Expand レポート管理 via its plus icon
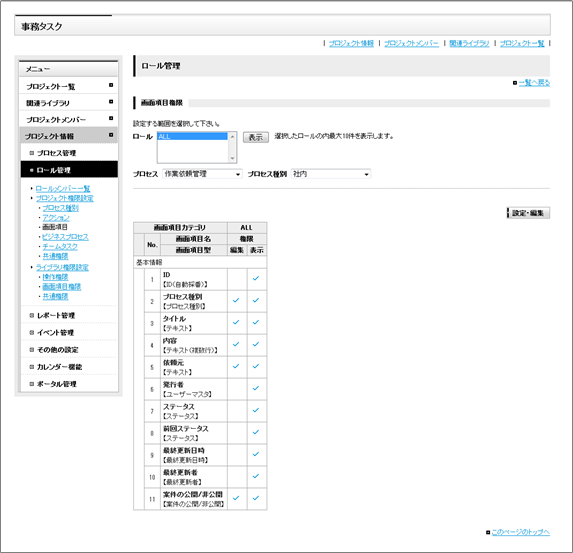Image resolution: width=573 pixels, height=553 pixels. (31, 315)
